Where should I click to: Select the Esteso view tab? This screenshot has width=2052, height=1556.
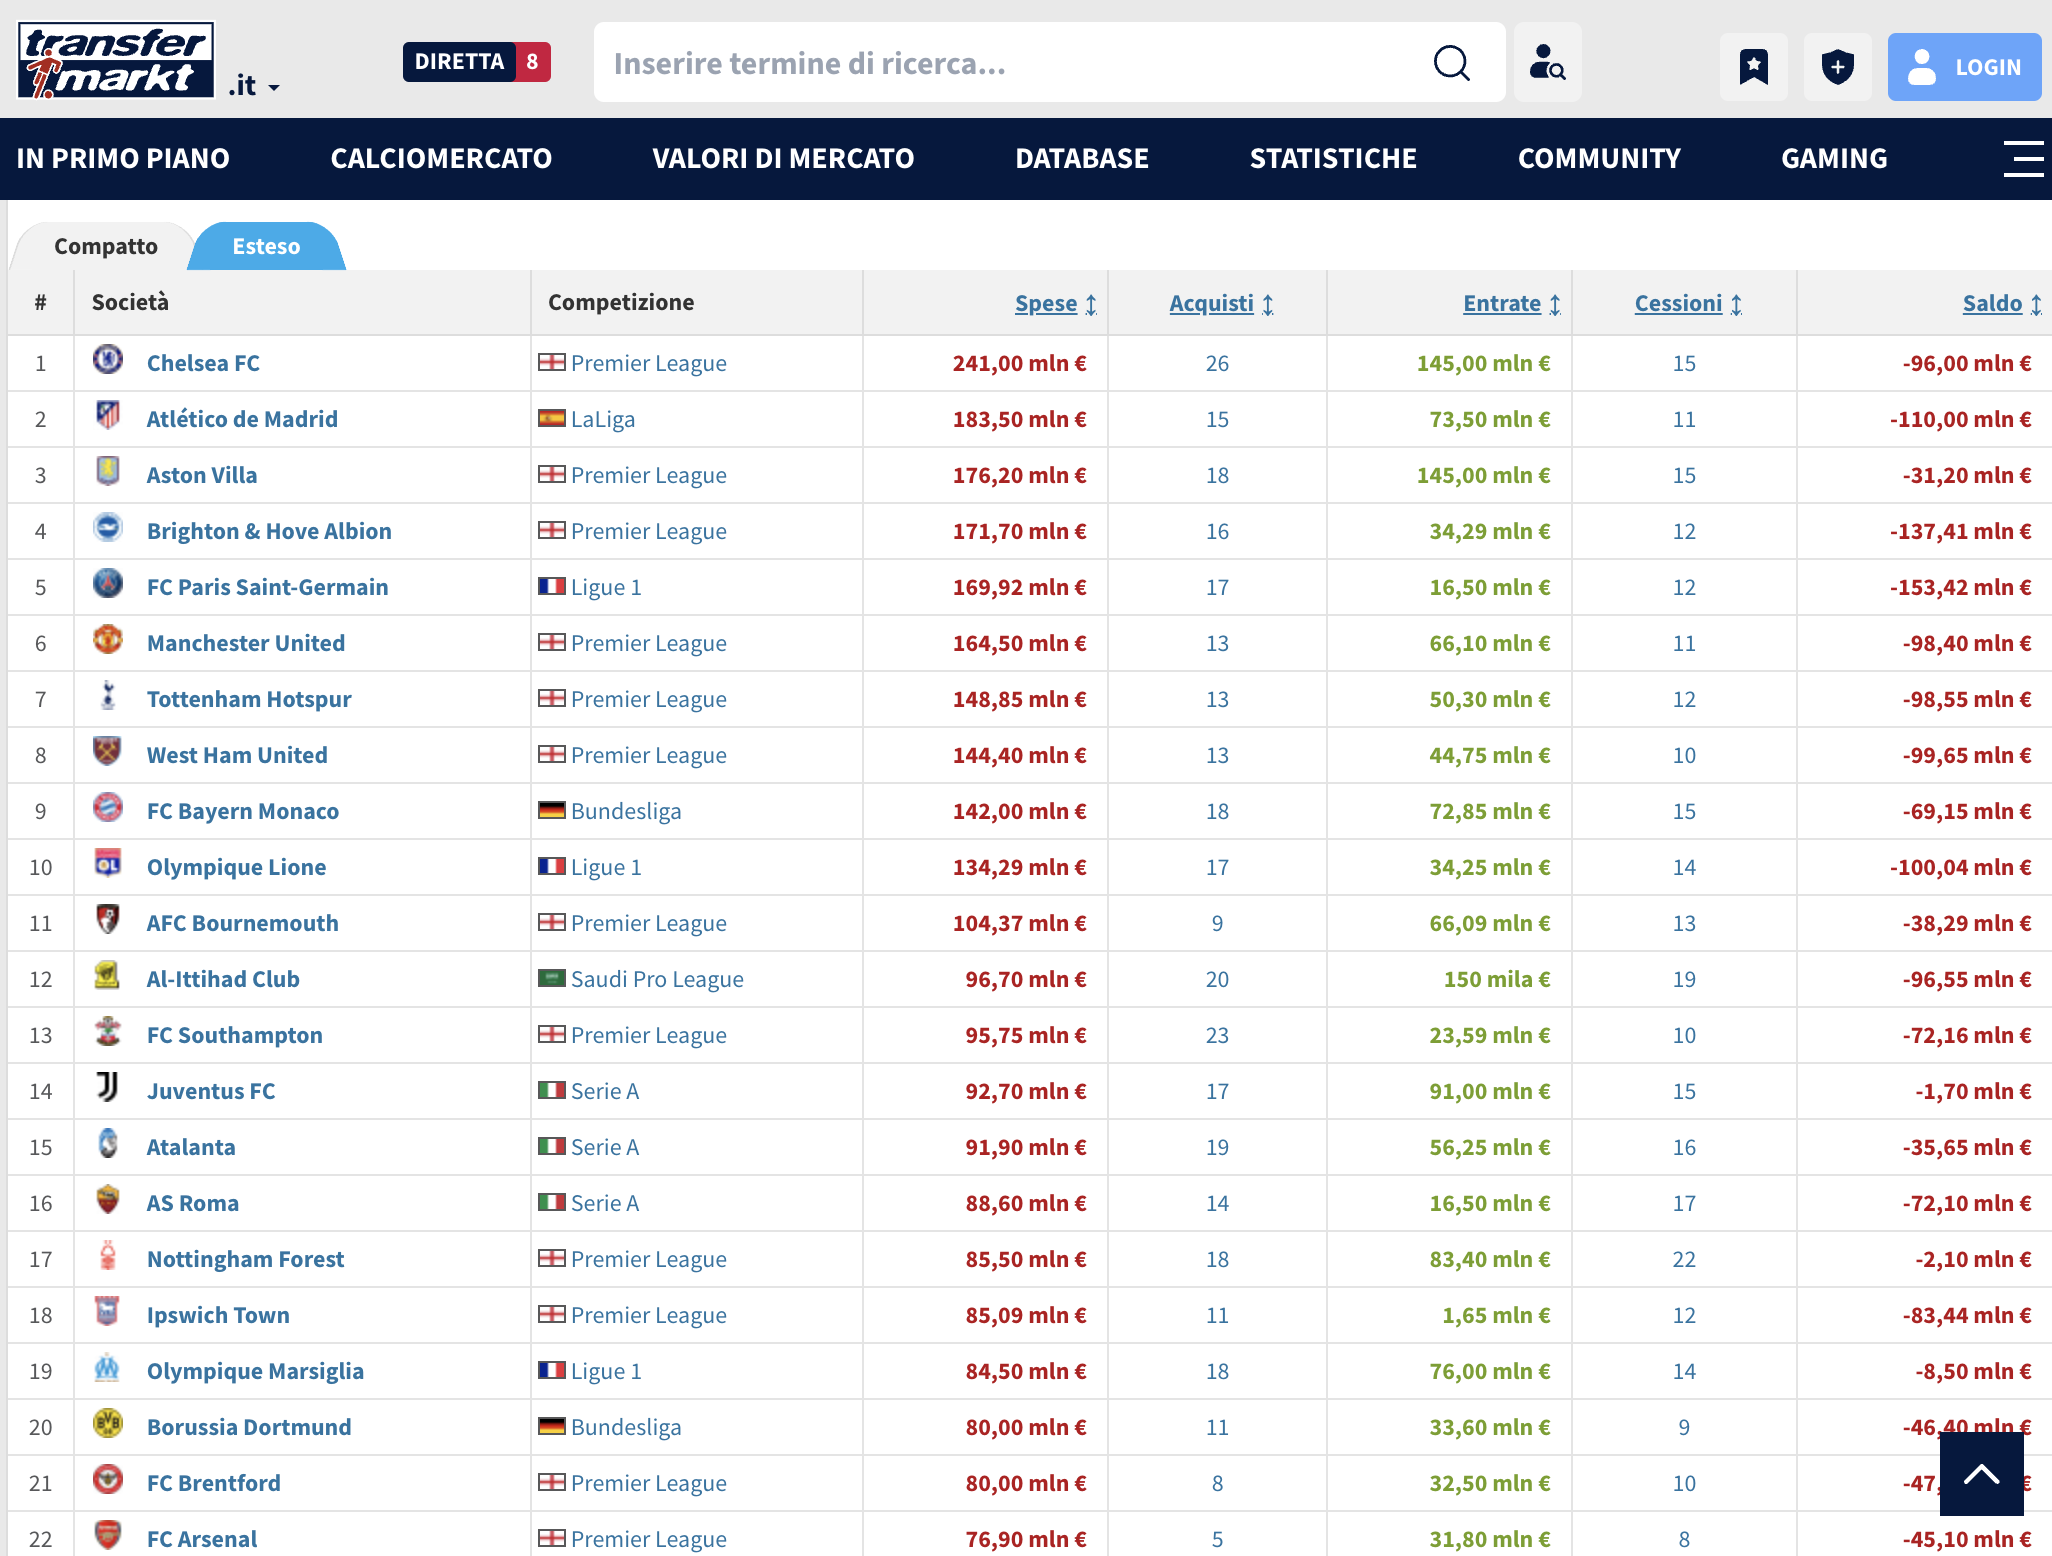(266, 247)
